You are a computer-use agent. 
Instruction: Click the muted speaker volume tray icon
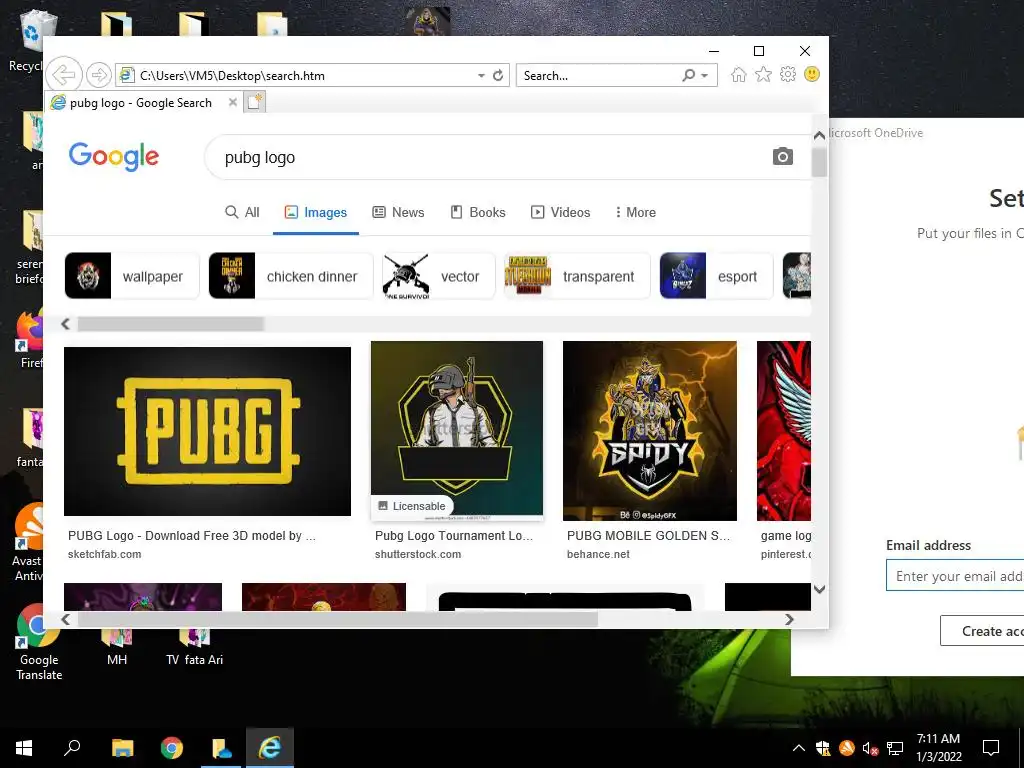(x=870, y=748)
